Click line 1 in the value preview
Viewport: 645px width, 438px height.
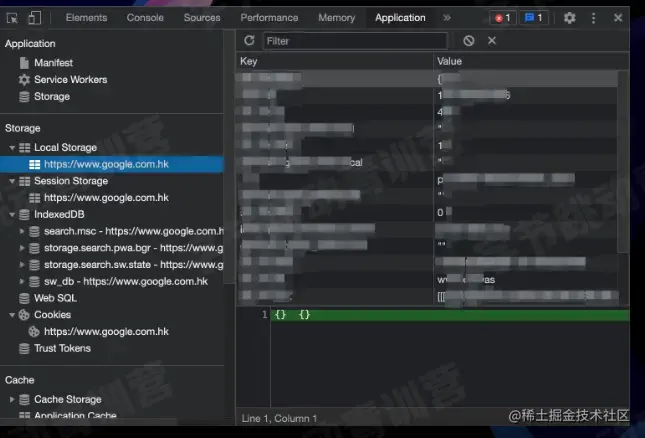450,315
